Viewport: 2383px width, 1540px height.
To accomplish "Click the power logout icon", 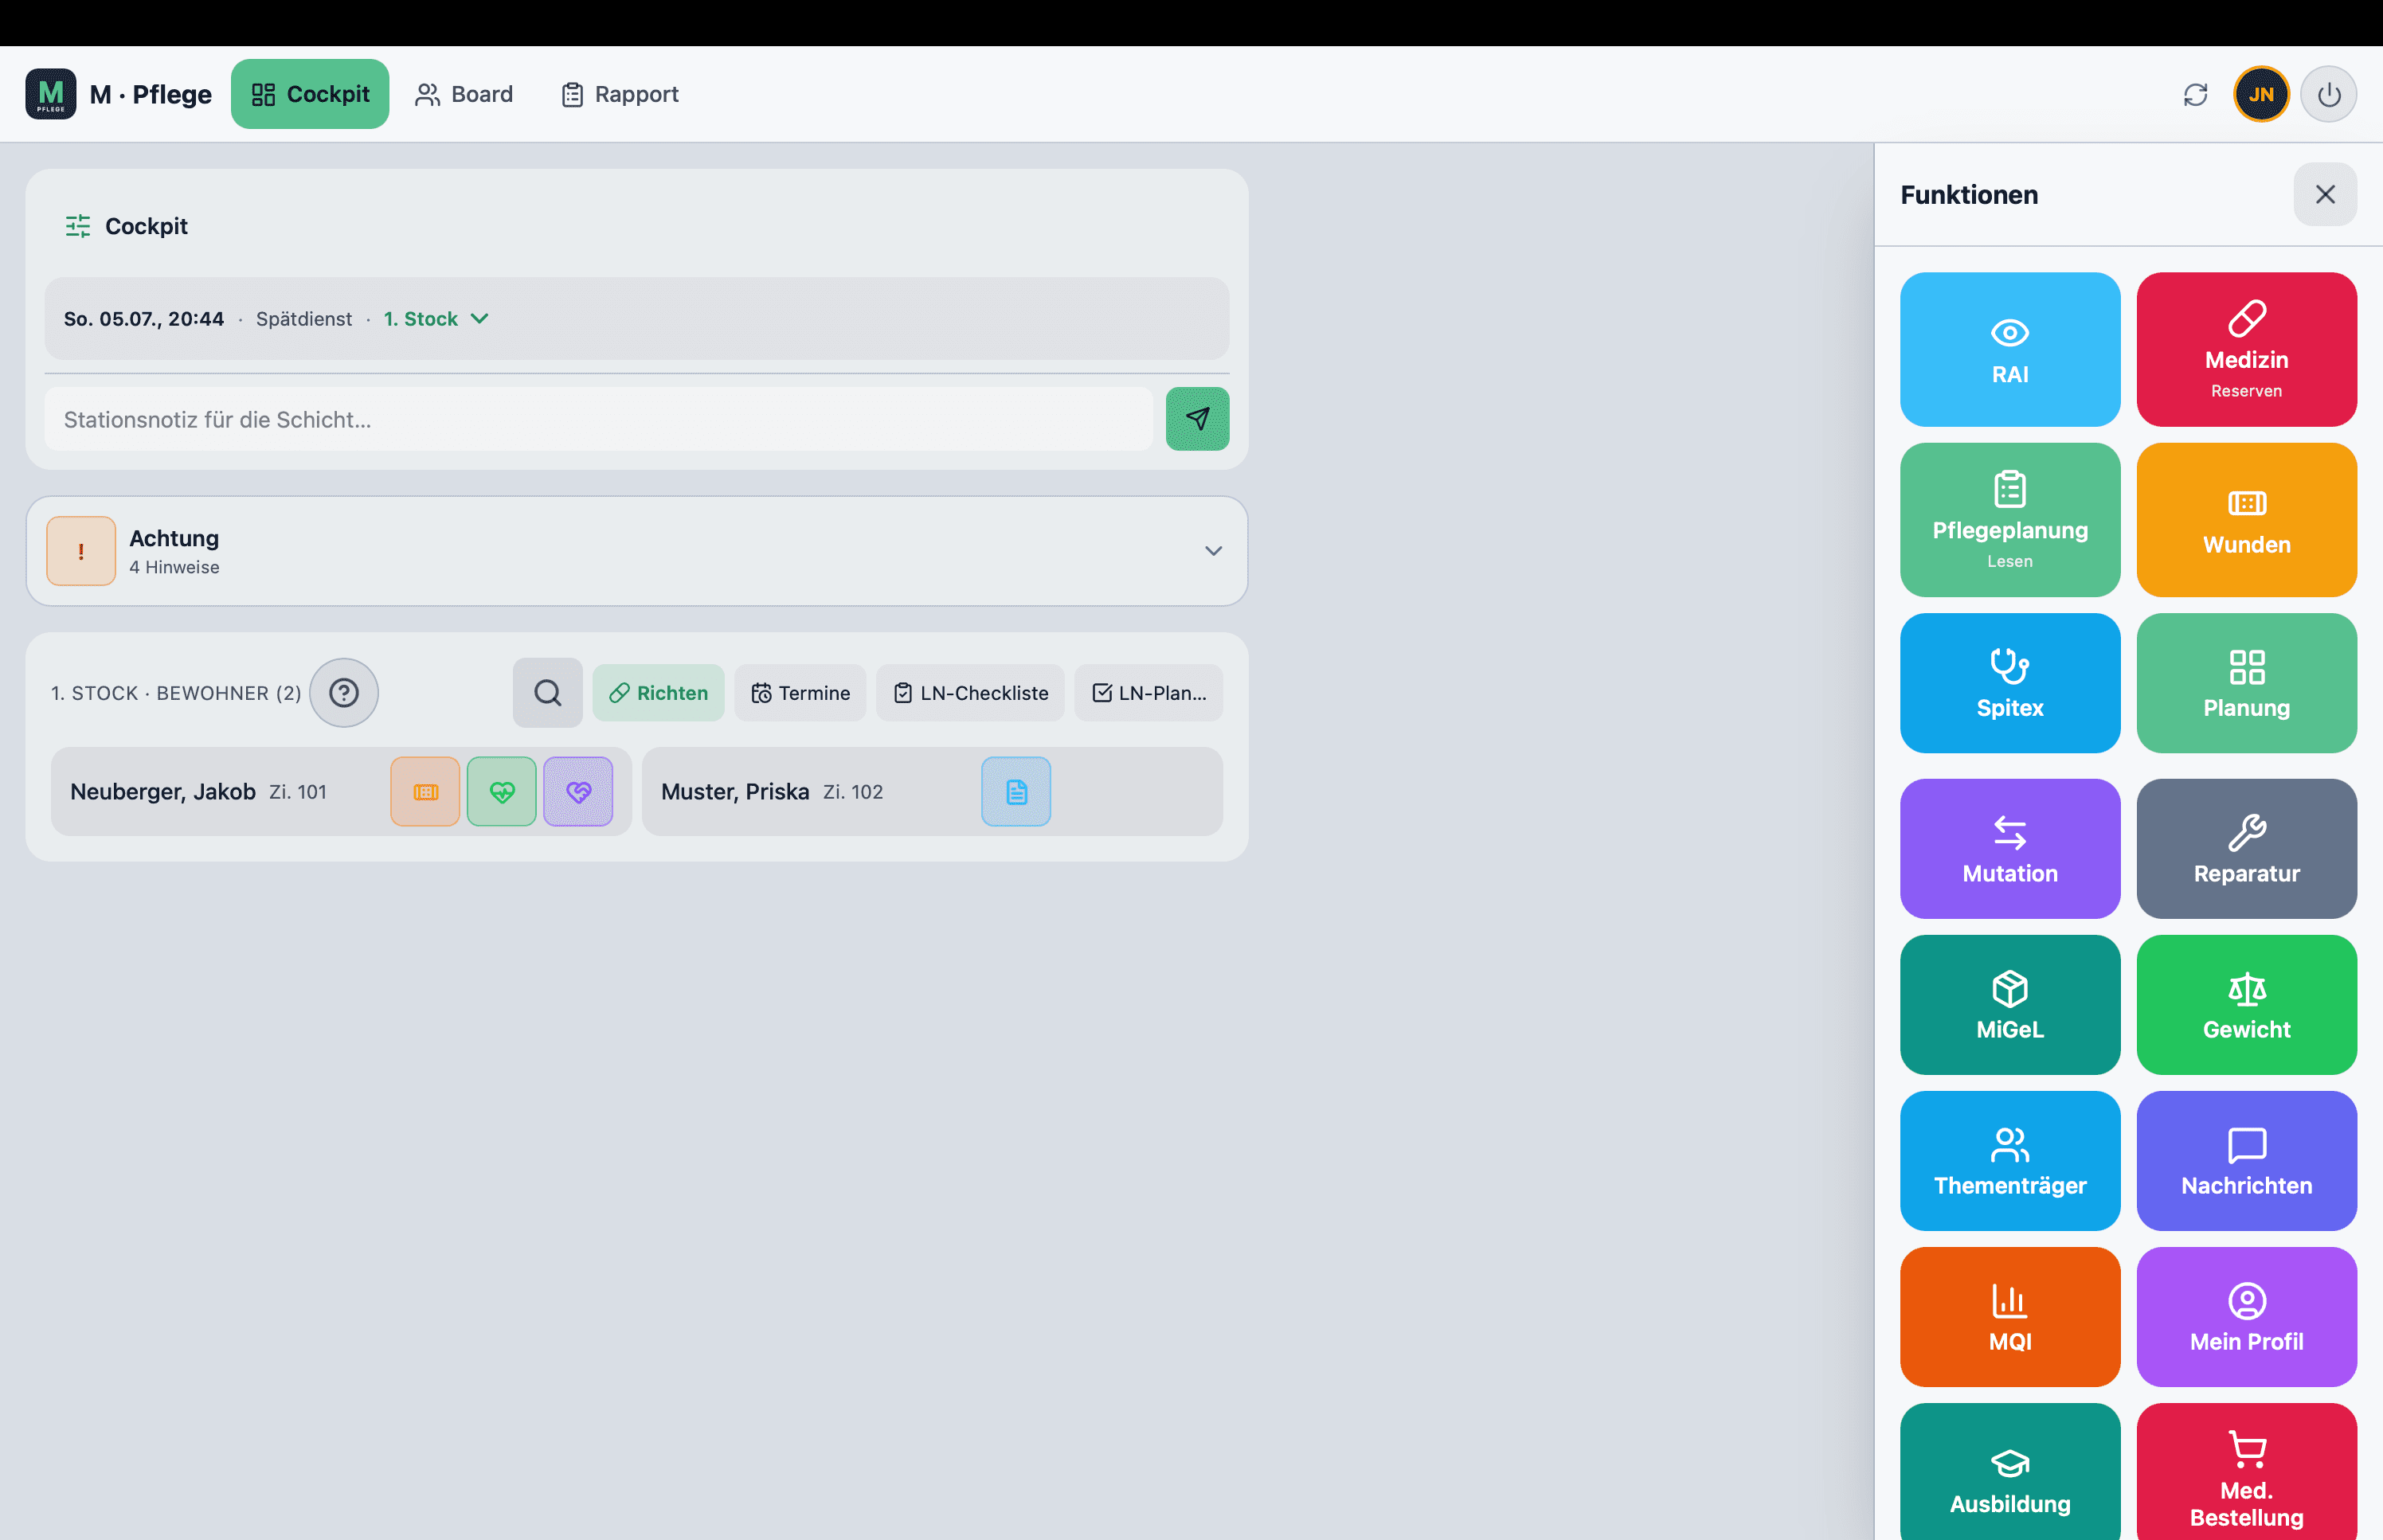I will point(2329,94).
